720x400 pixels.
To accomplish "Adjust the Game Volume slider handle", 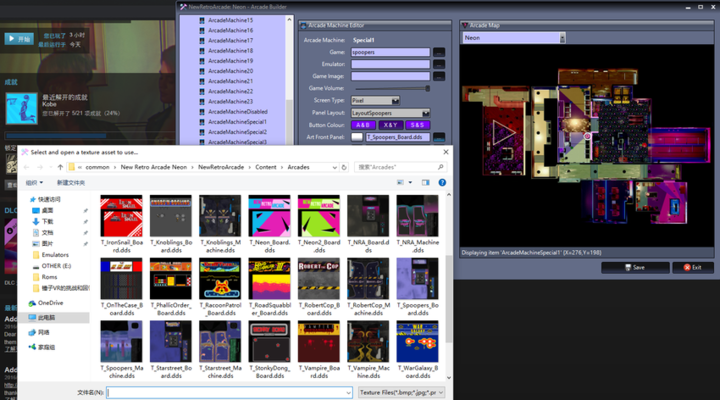I will 427,88.
